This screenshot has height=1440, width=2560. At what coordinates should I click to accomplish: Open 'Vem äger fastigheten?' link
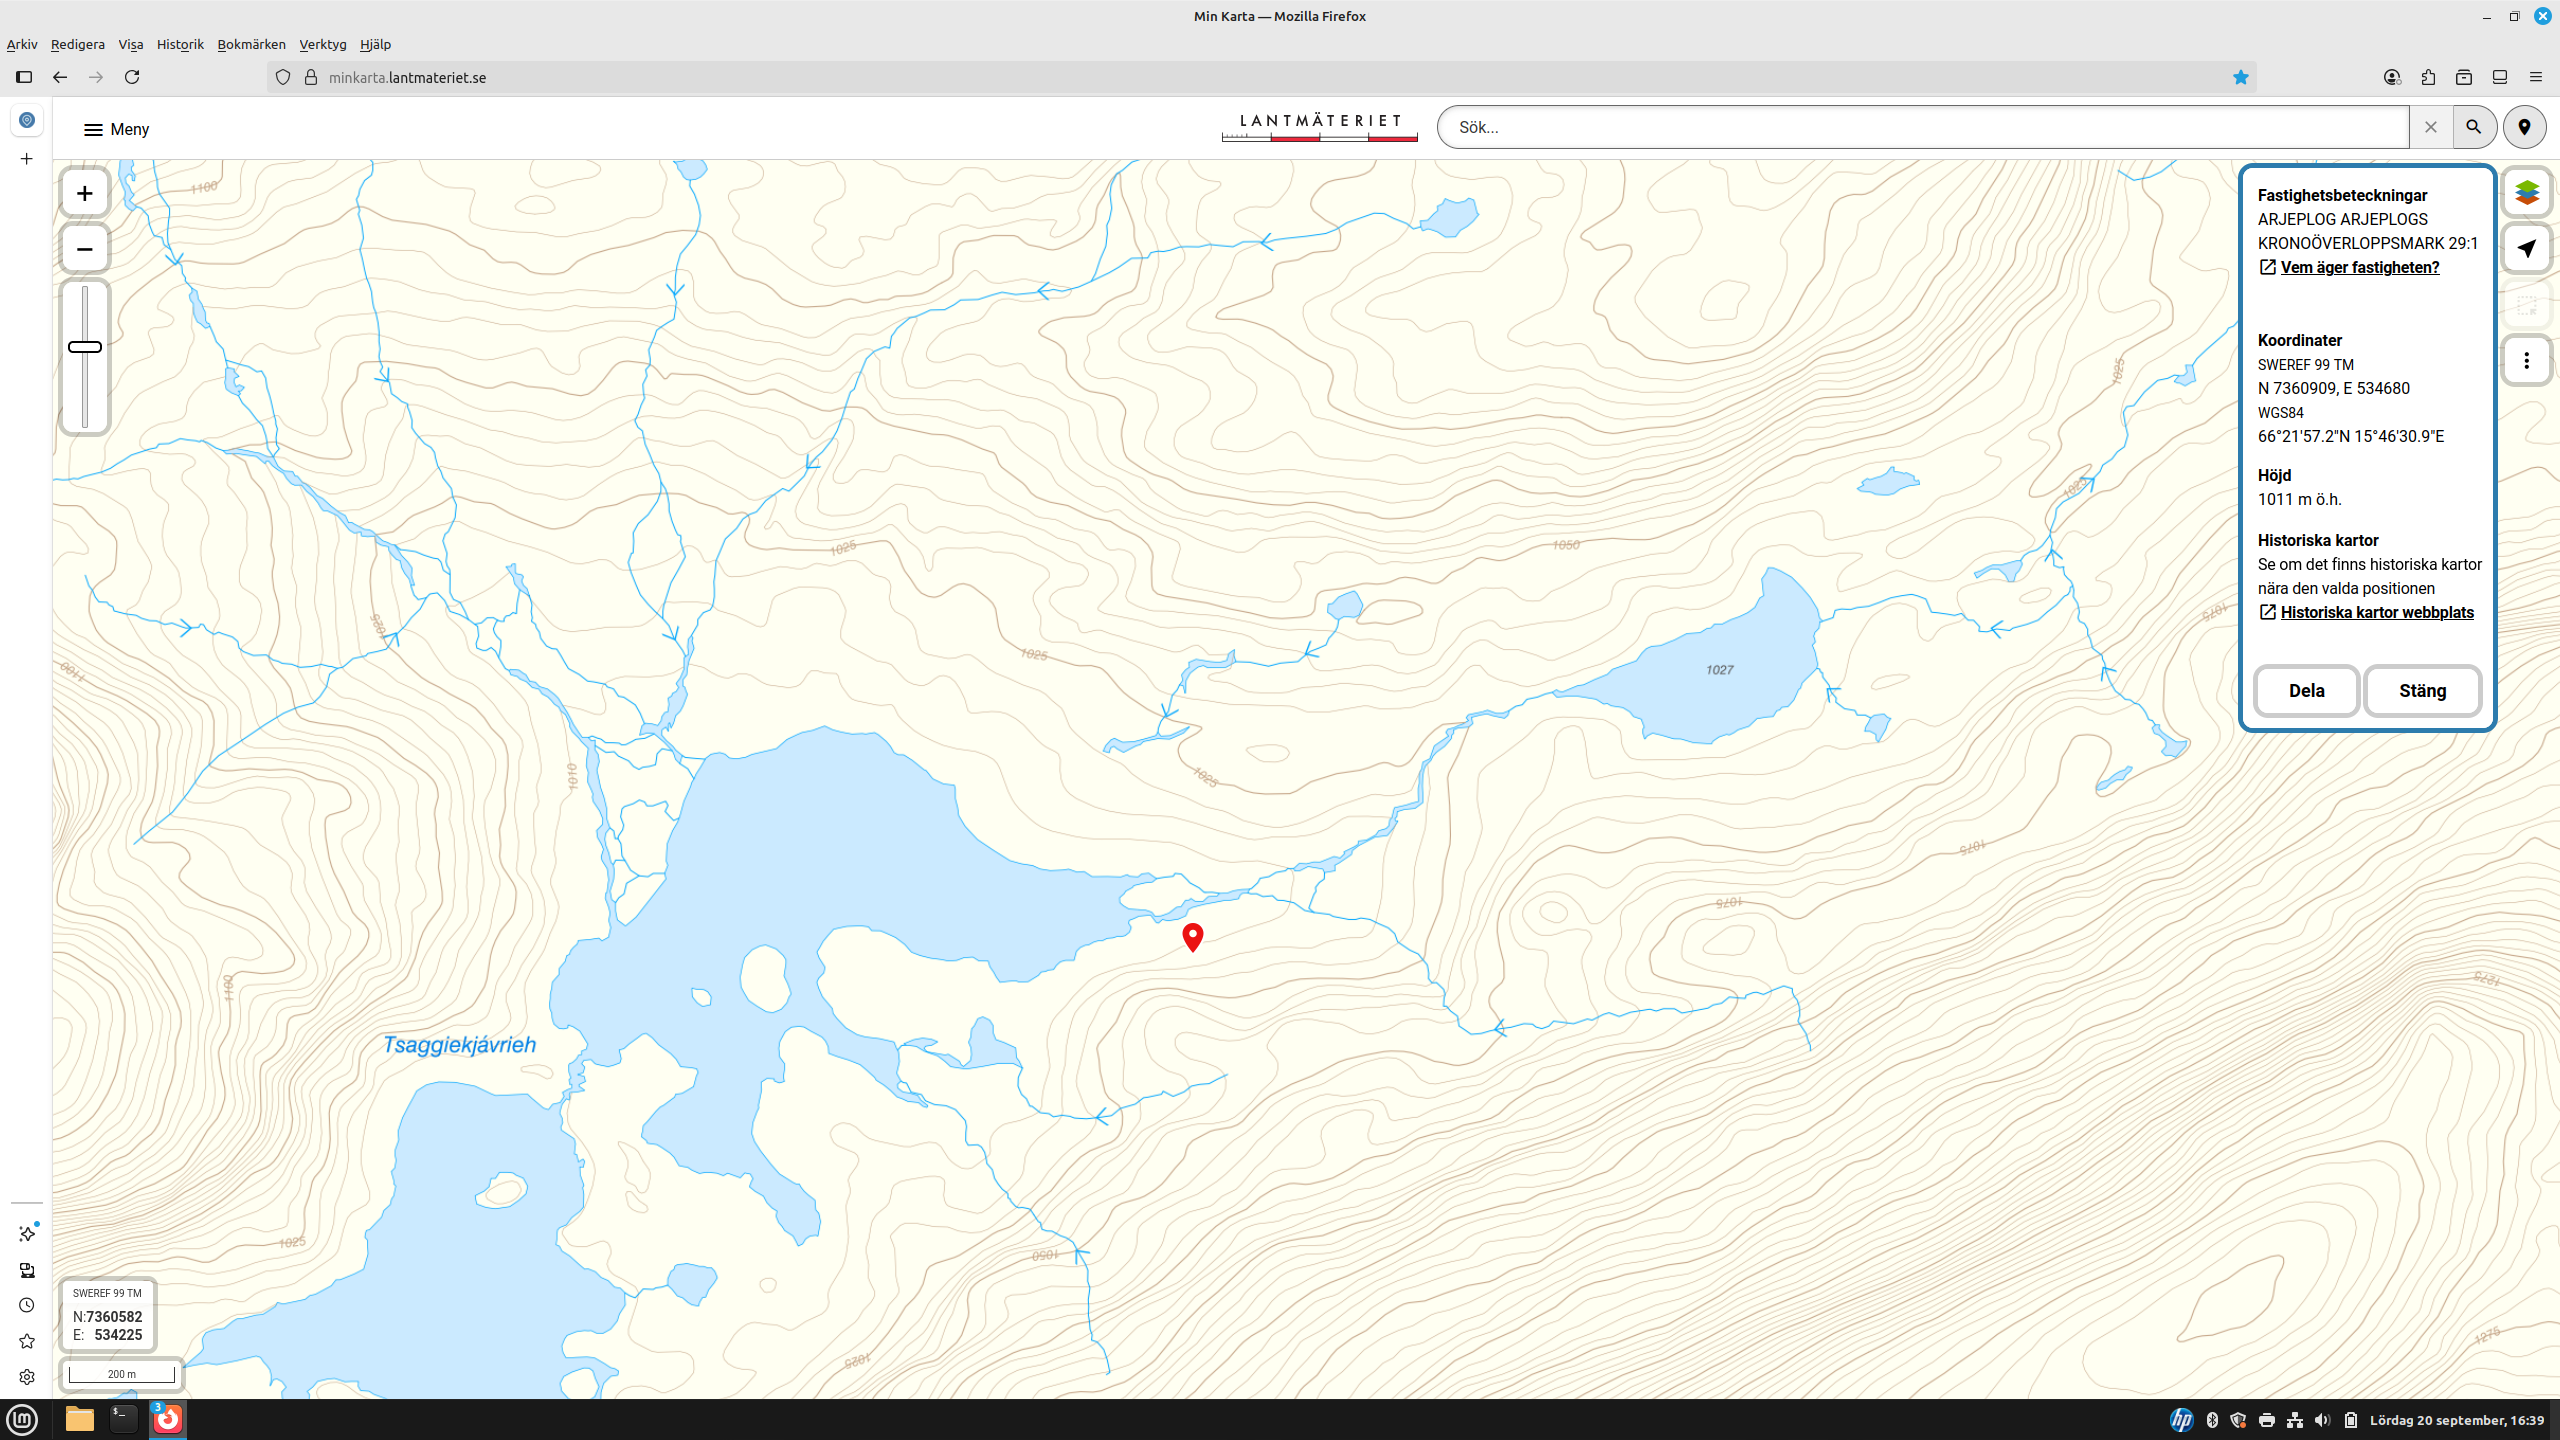tap(2359, 268)
